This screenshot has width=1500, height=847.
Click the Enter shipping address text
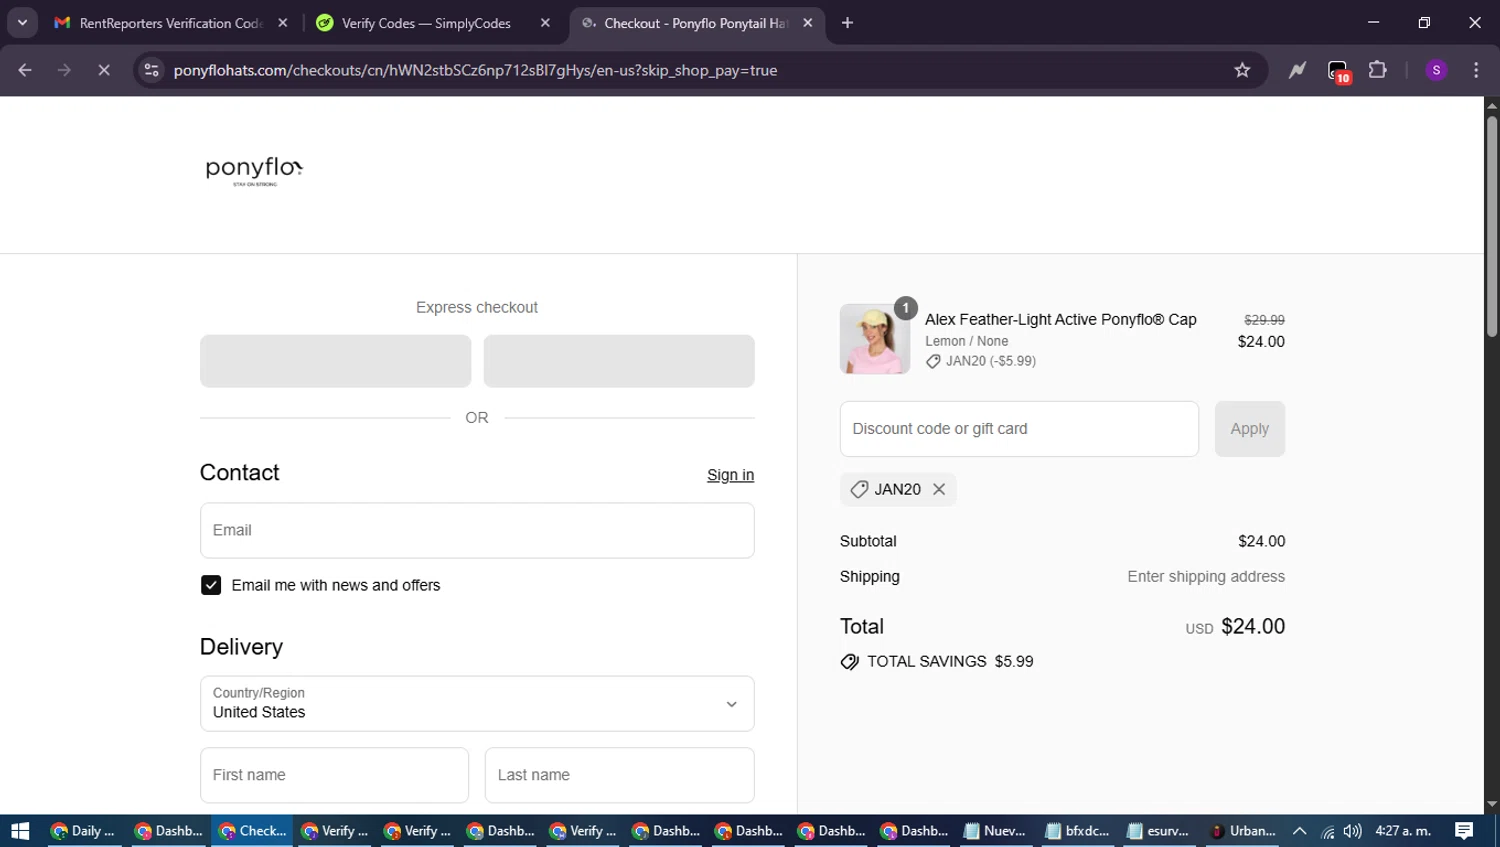click(1206, 576)
